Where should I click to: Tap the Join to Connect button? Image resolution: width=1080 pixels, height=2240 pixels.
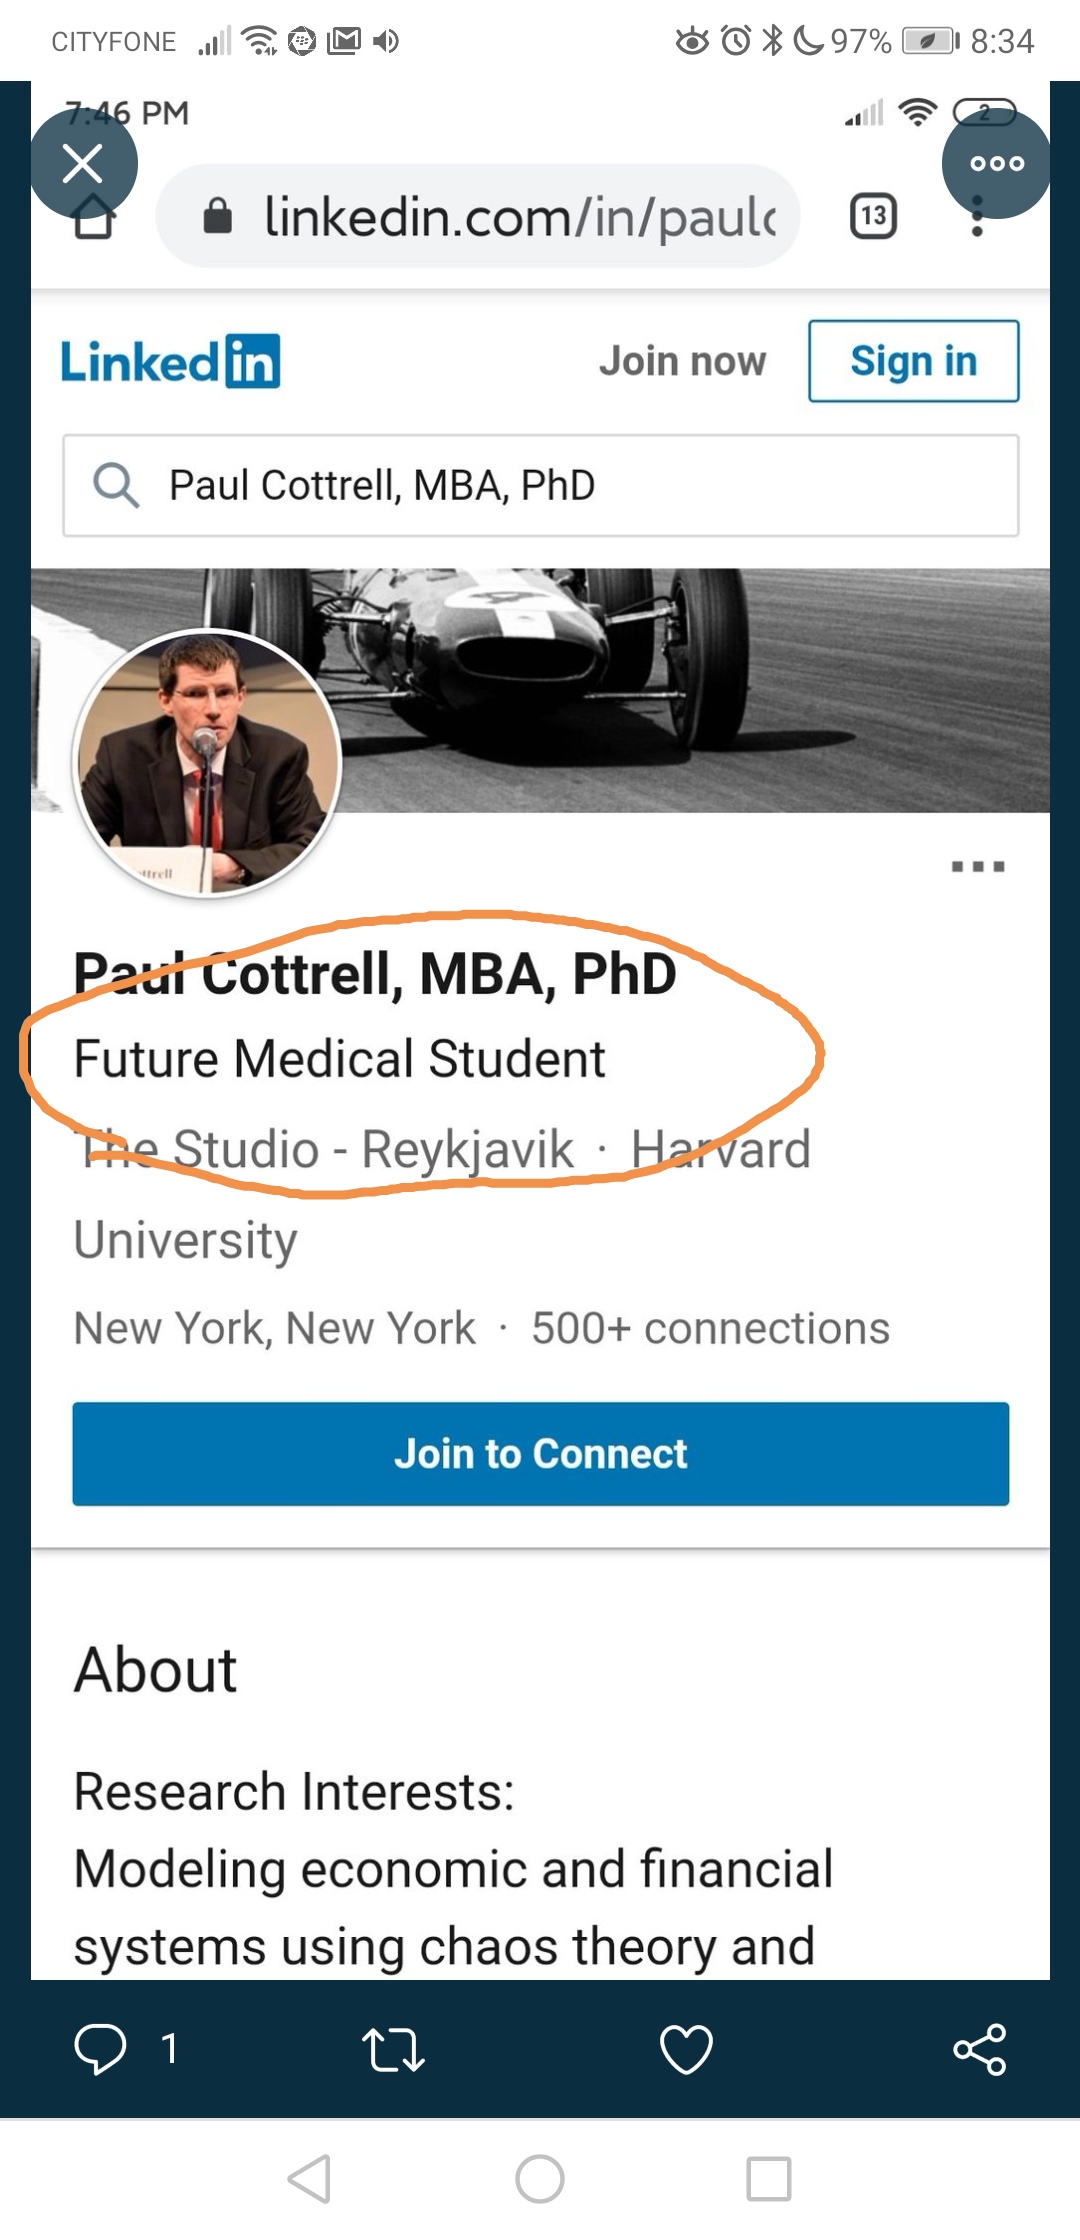coord(540,1453)
